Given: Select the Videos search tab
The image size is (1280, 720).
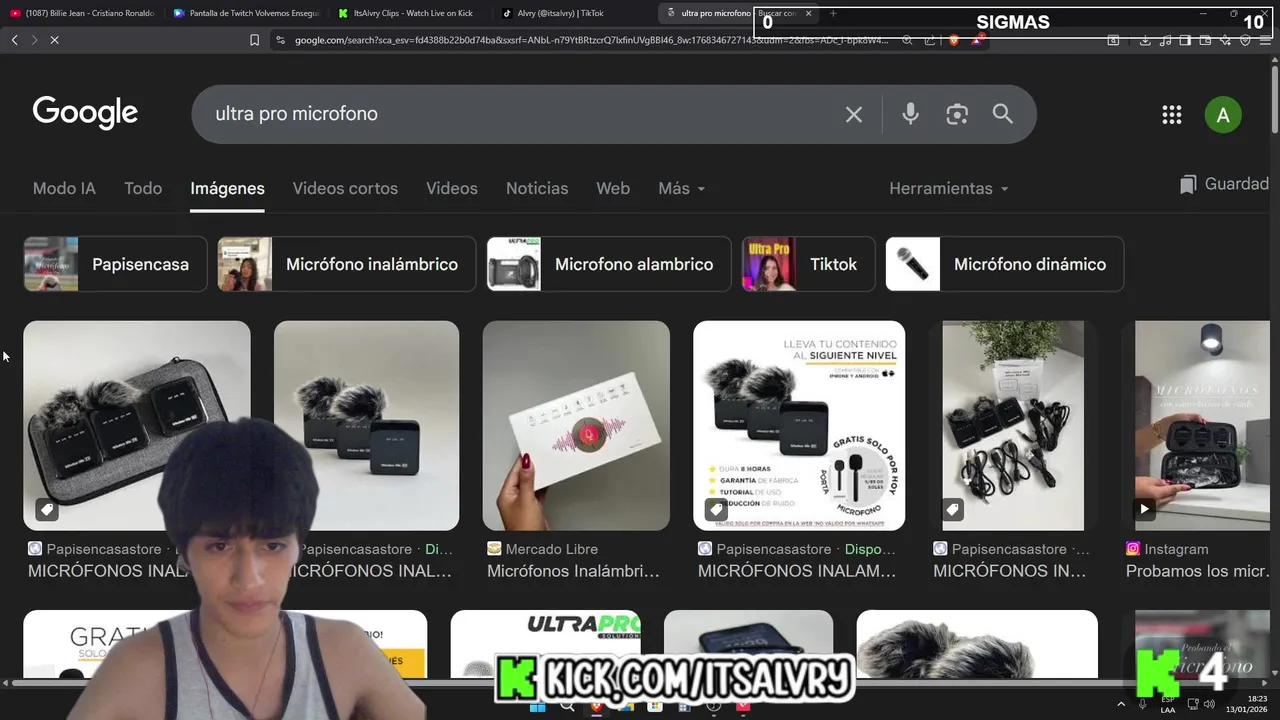Looking at the screenshot, I should pos(452,188).
